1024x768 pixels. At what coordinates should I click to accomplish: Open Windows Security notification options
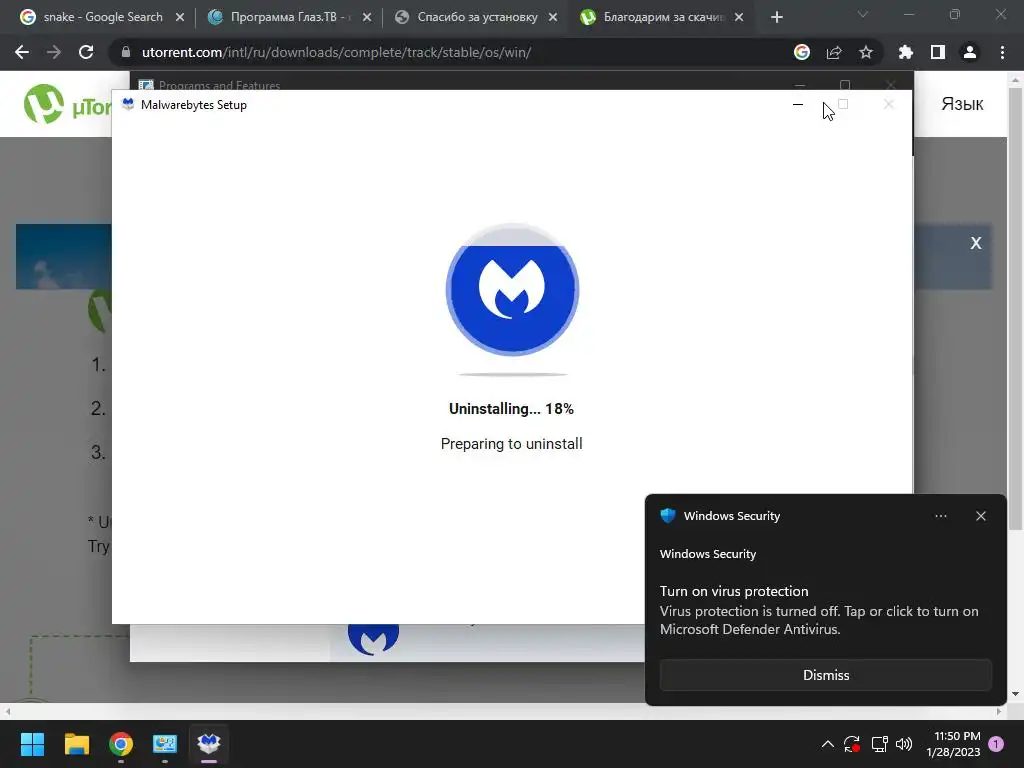[x=940, y=516]
